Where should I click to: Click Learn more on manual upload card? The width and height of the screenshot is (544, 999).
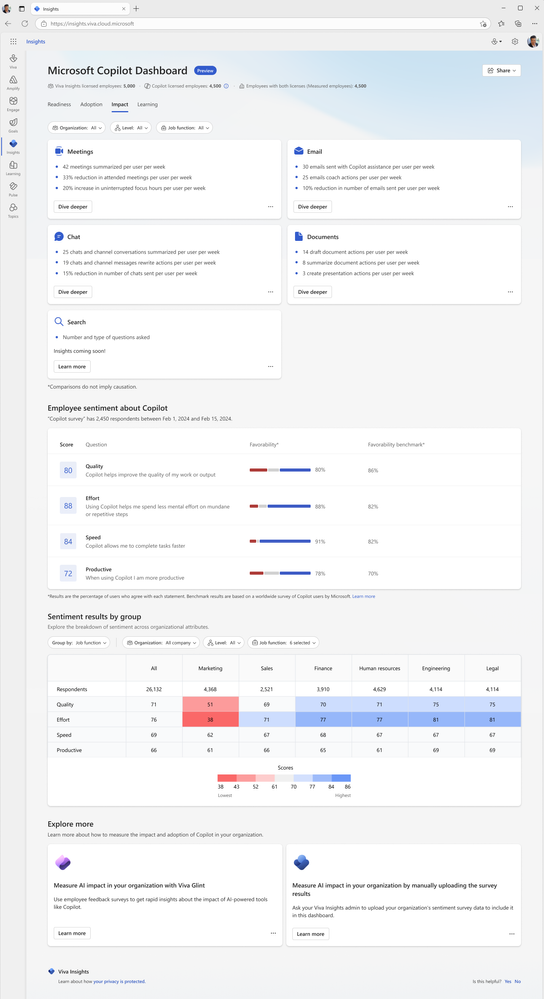[311, 934]
